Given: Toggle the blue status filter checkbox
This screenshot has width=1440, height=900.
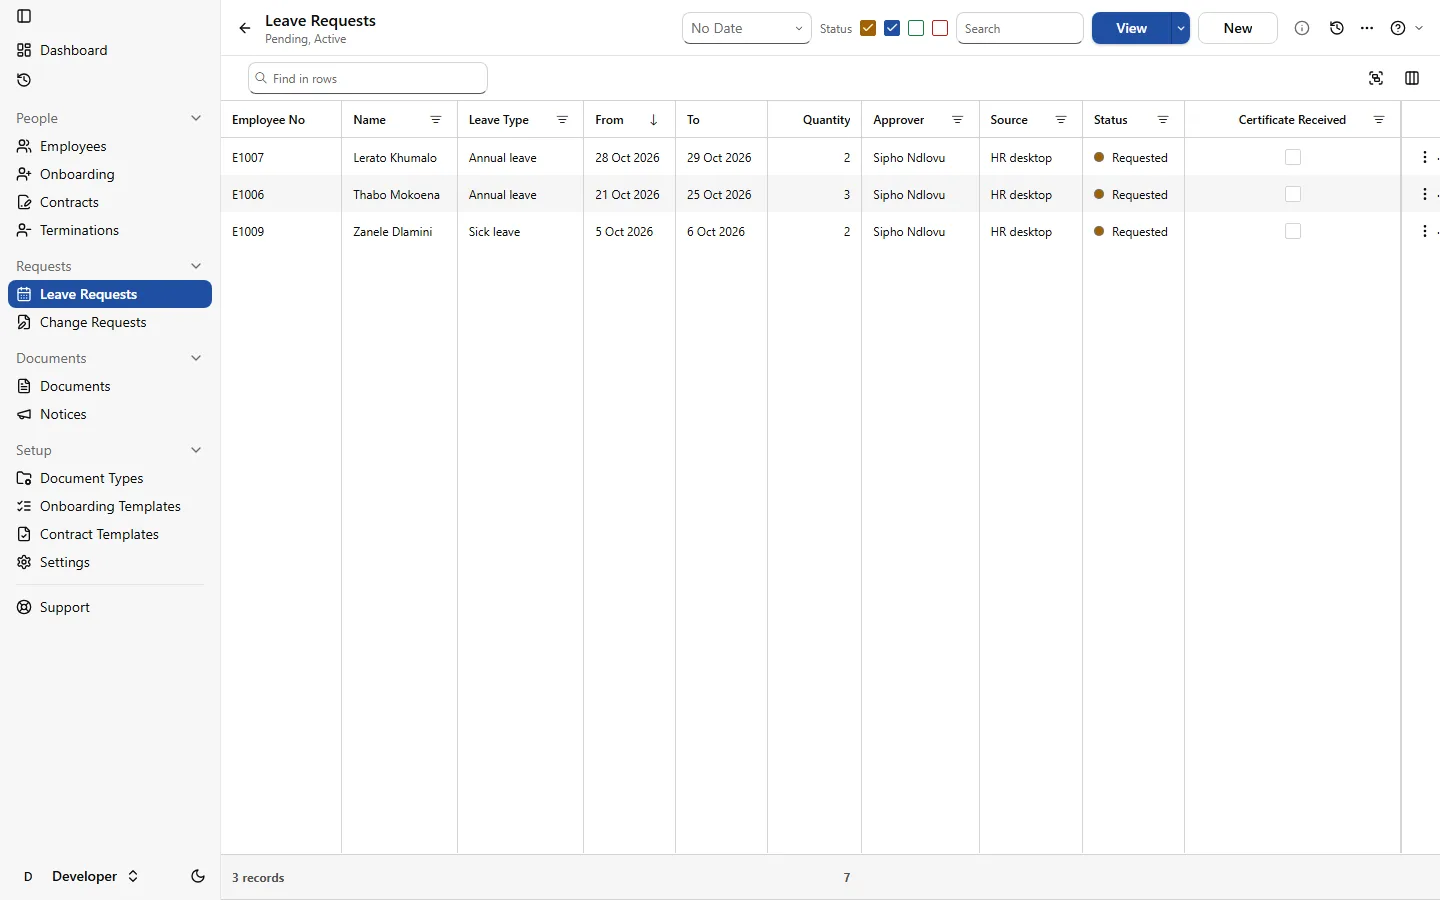Looking at the screenshot, I should coord(892,28).
